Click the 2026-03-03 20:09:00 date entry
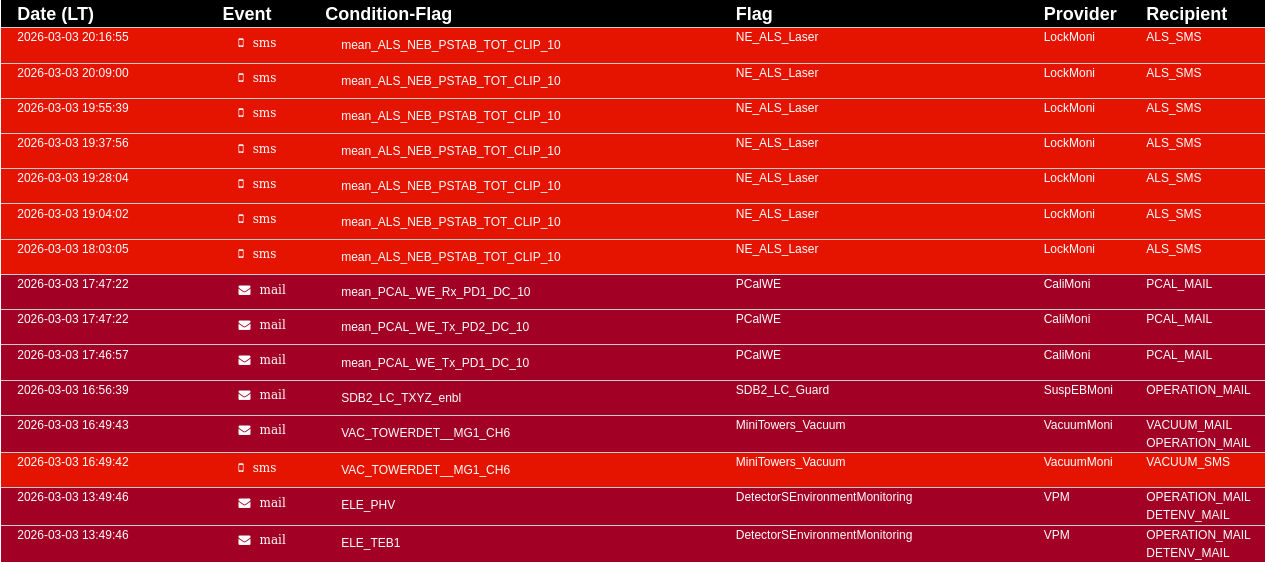Image resolution: width=1265 pixels, height=562 pixels. [x=73, y=73]
